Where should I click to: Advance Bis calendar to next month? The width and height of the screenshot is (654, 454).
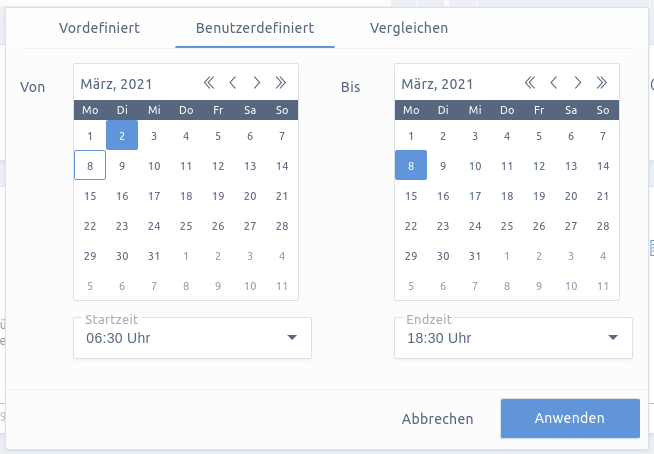(x=578, y=83)
